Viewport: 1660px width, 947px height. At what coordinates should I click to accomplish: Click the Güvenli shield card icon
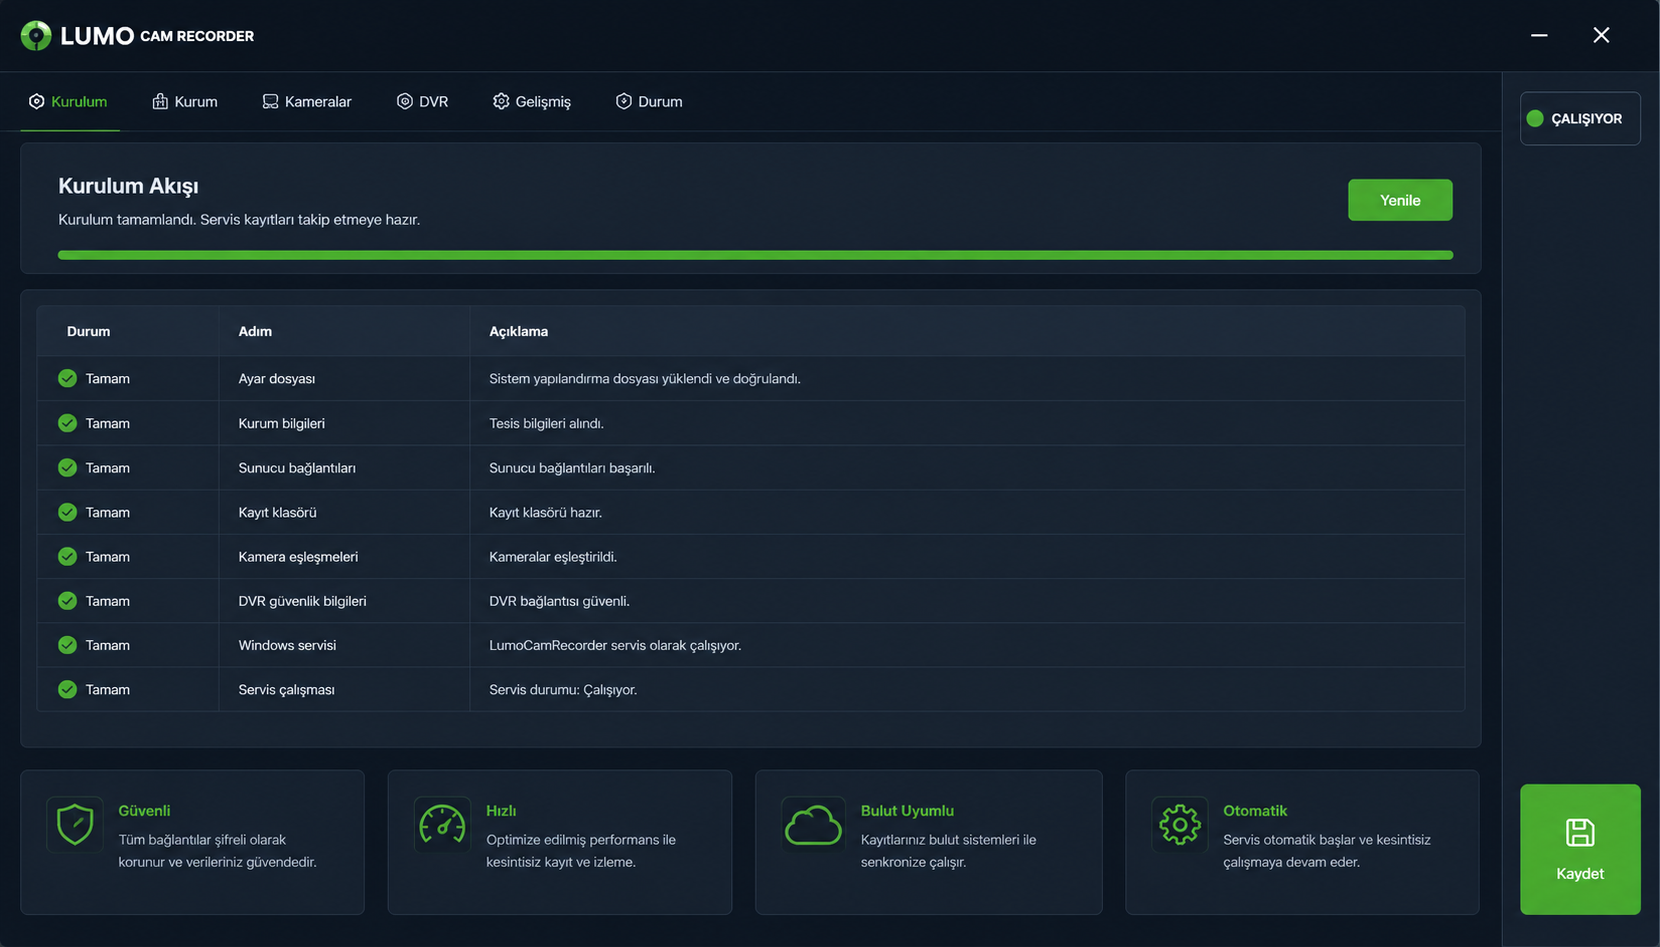click(x=75, y=825)
